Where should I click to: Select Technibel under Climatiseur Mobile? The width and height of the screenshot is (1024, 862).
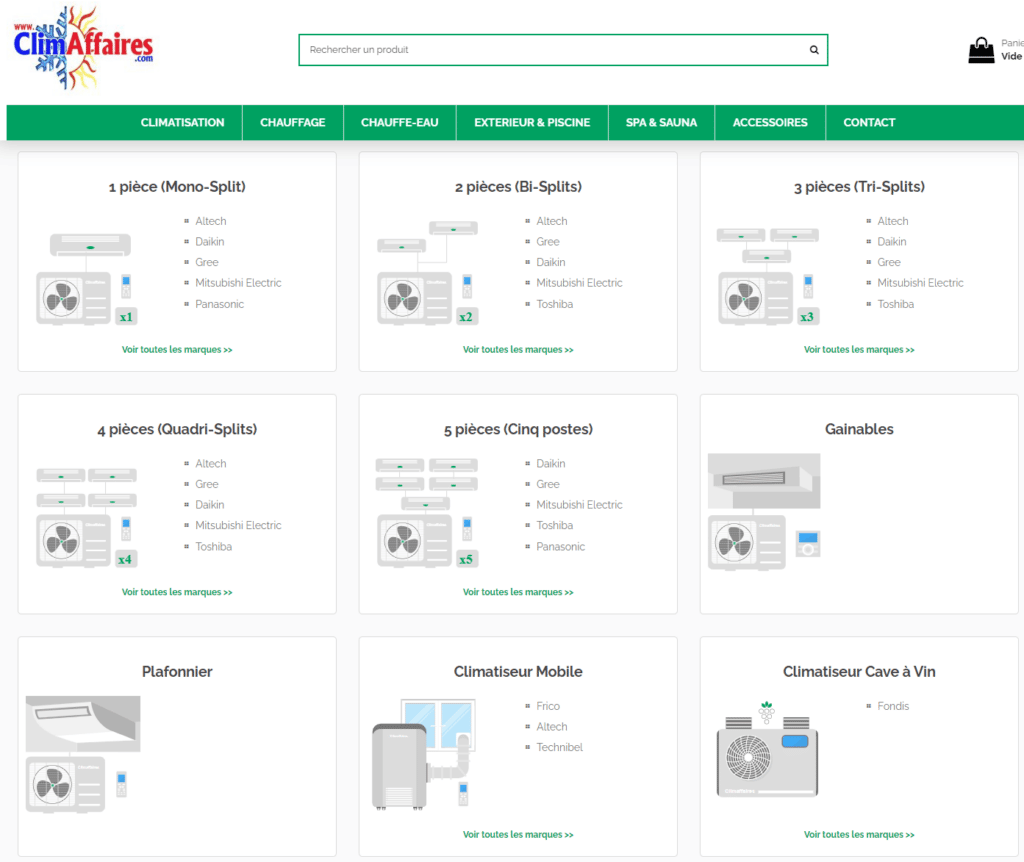(x=559, y=747)
